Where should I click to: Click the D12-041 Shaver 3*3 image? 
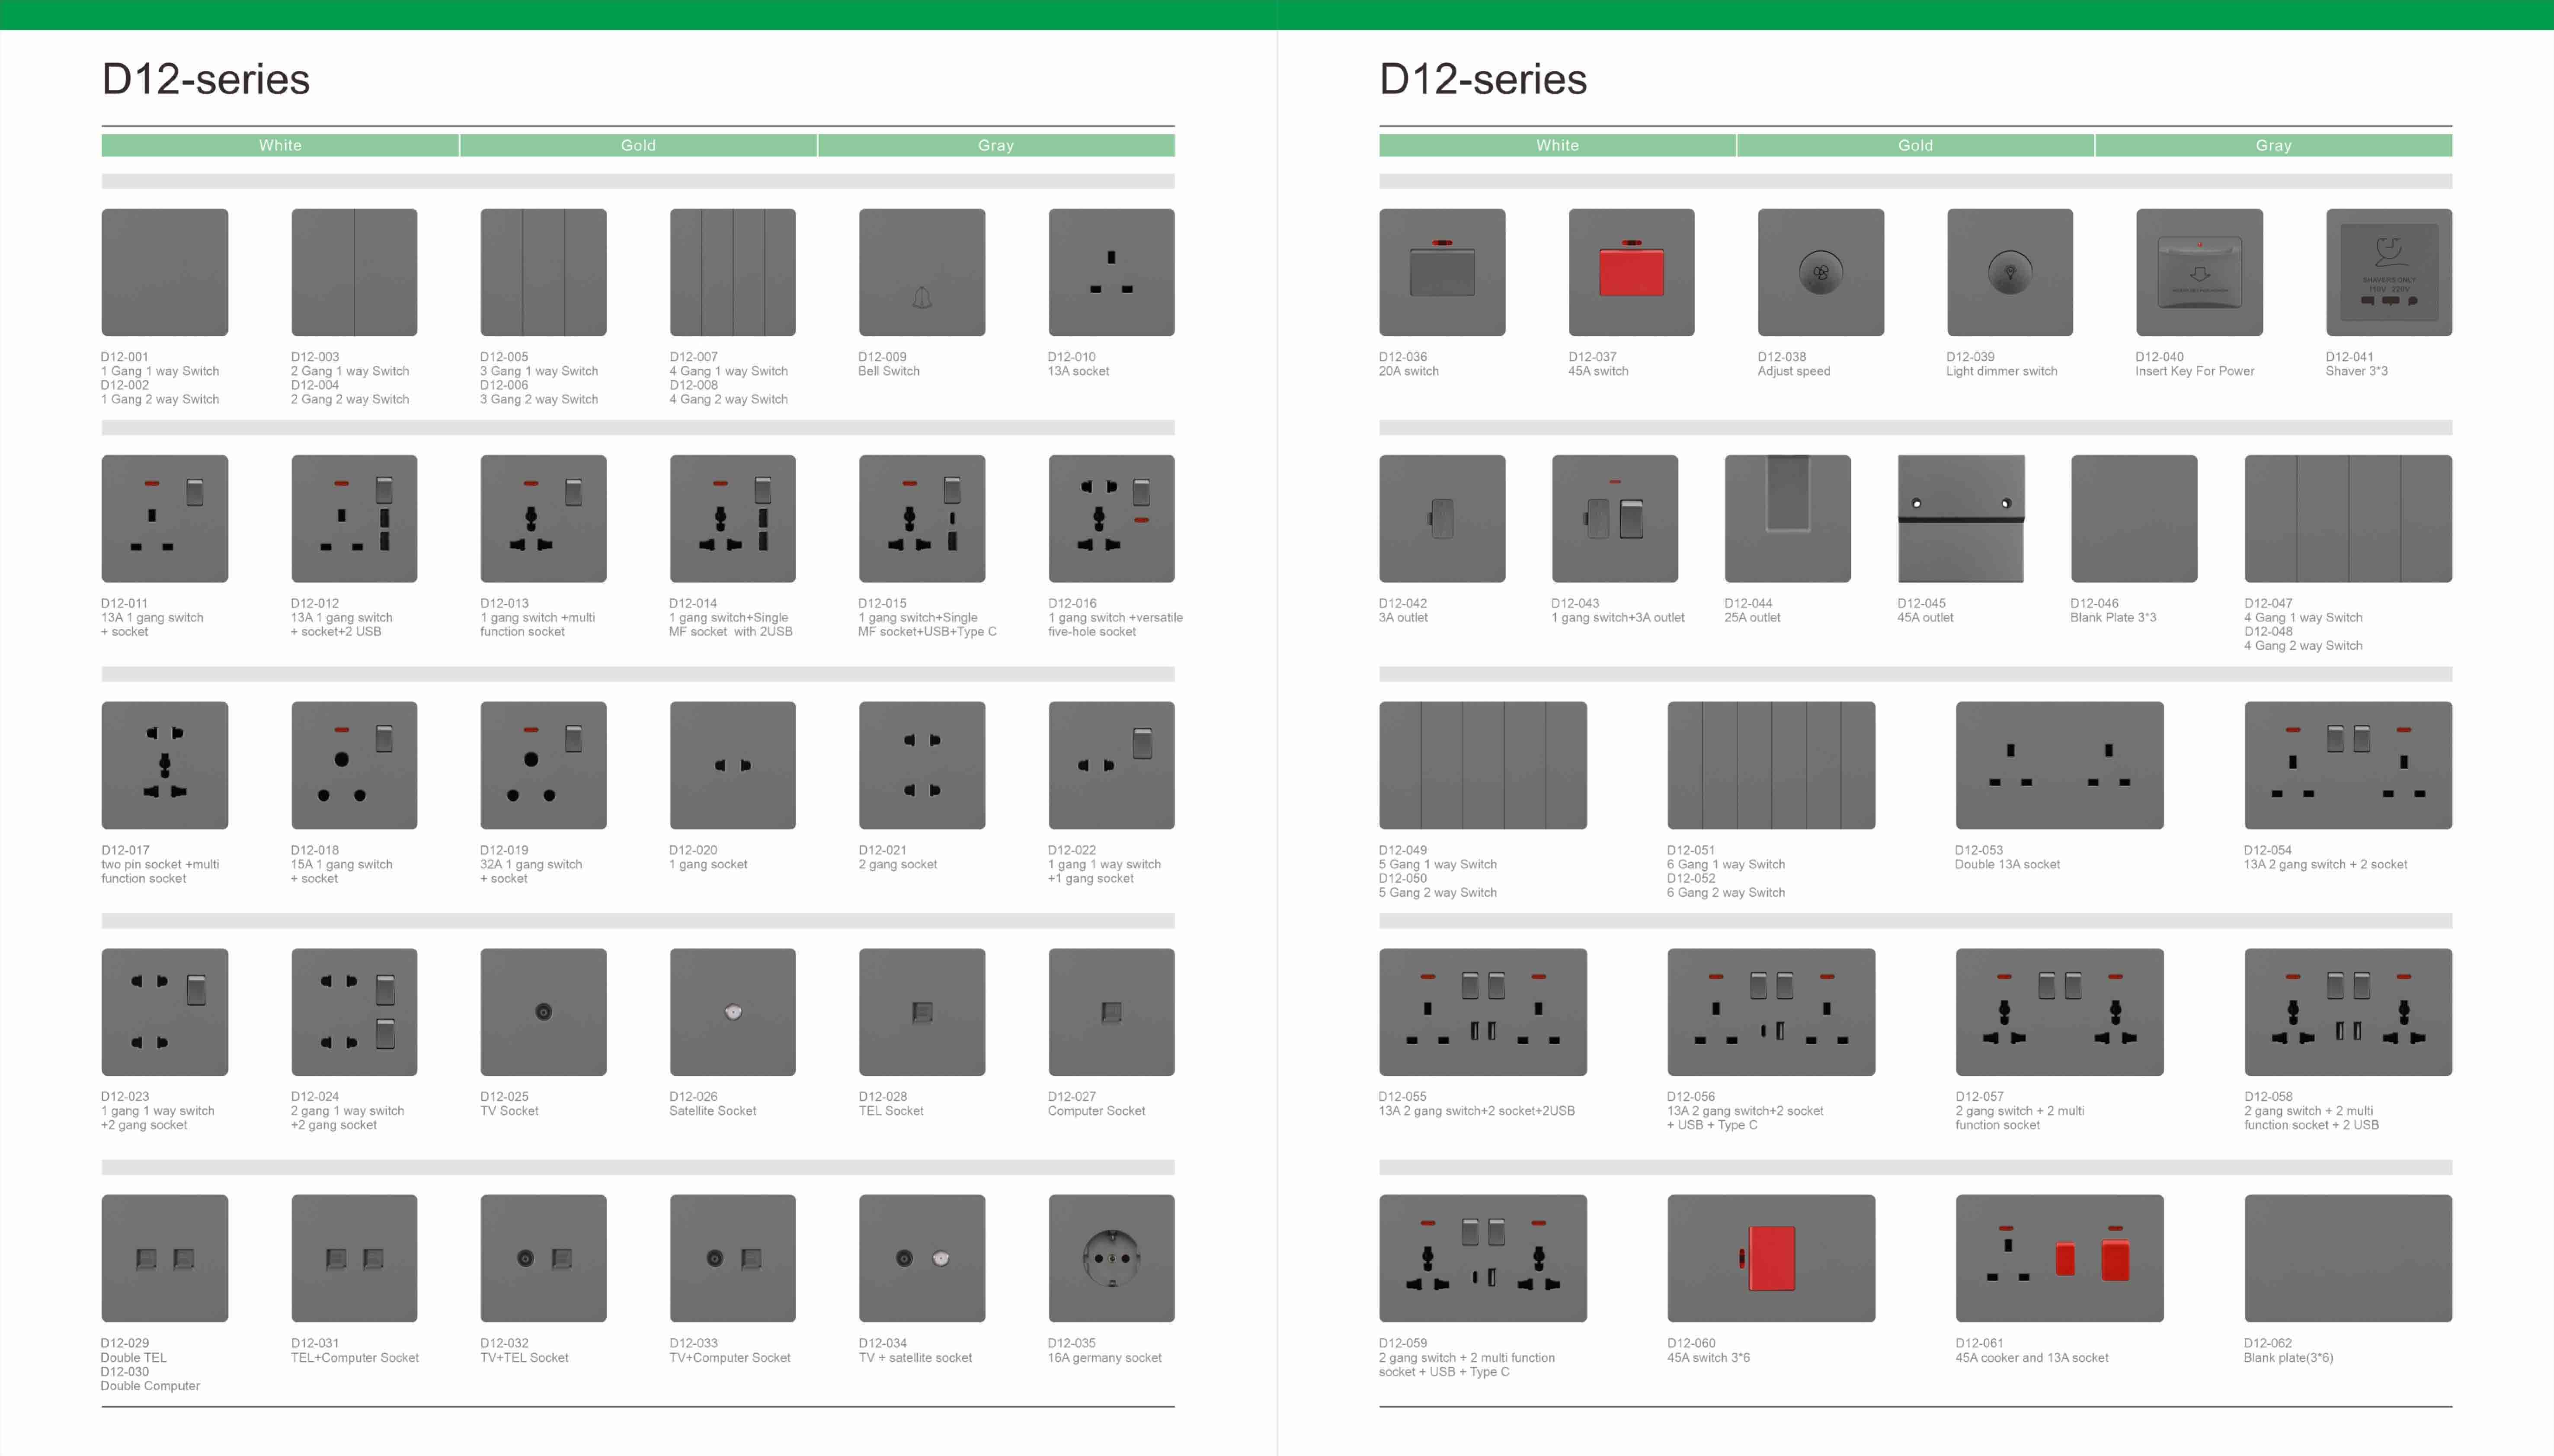point(2389,272)
